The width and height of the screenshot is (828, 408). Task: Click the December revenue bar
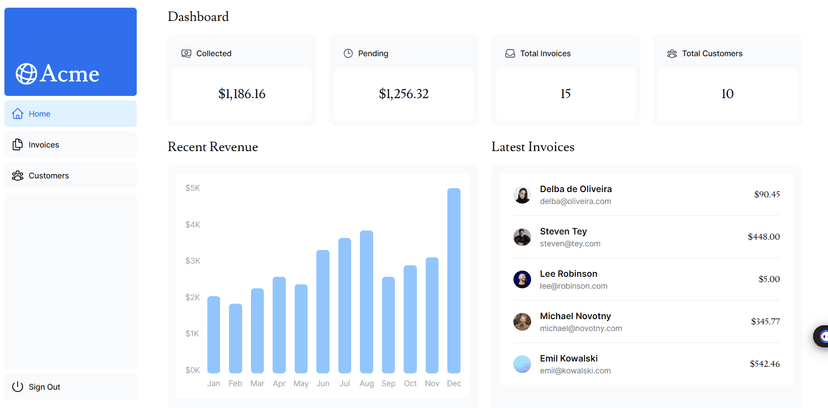[x=454, y=281]
